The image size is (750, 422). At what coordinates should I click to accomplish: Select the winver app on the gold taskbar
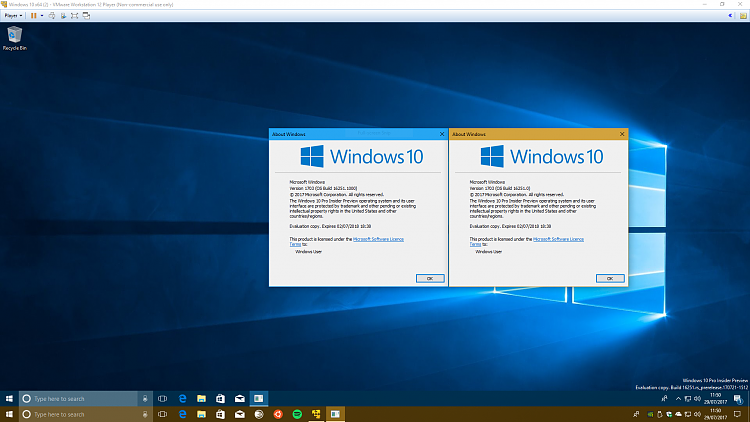335,414
